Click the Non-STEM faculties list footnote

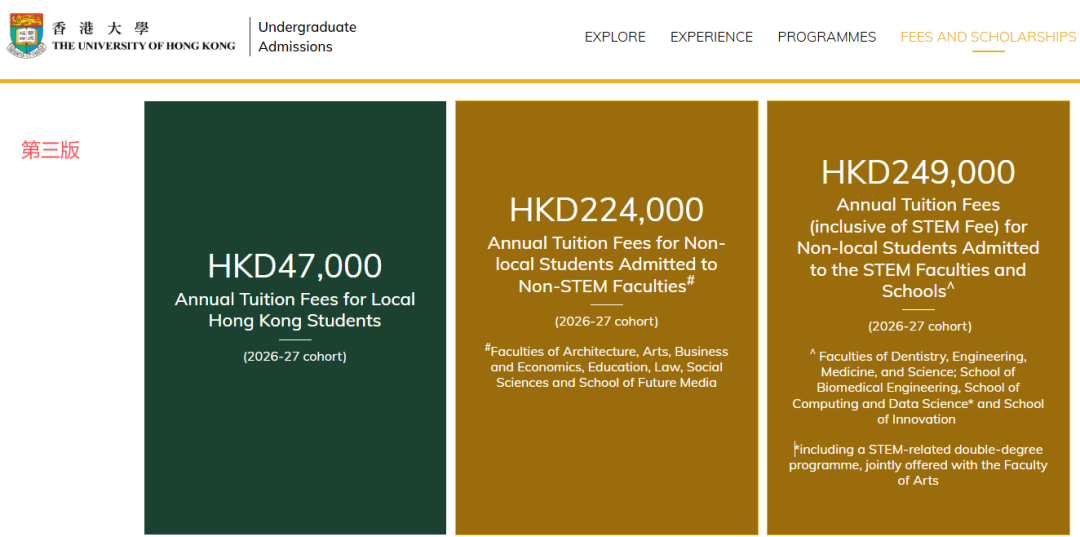click(x=606, y=367)
